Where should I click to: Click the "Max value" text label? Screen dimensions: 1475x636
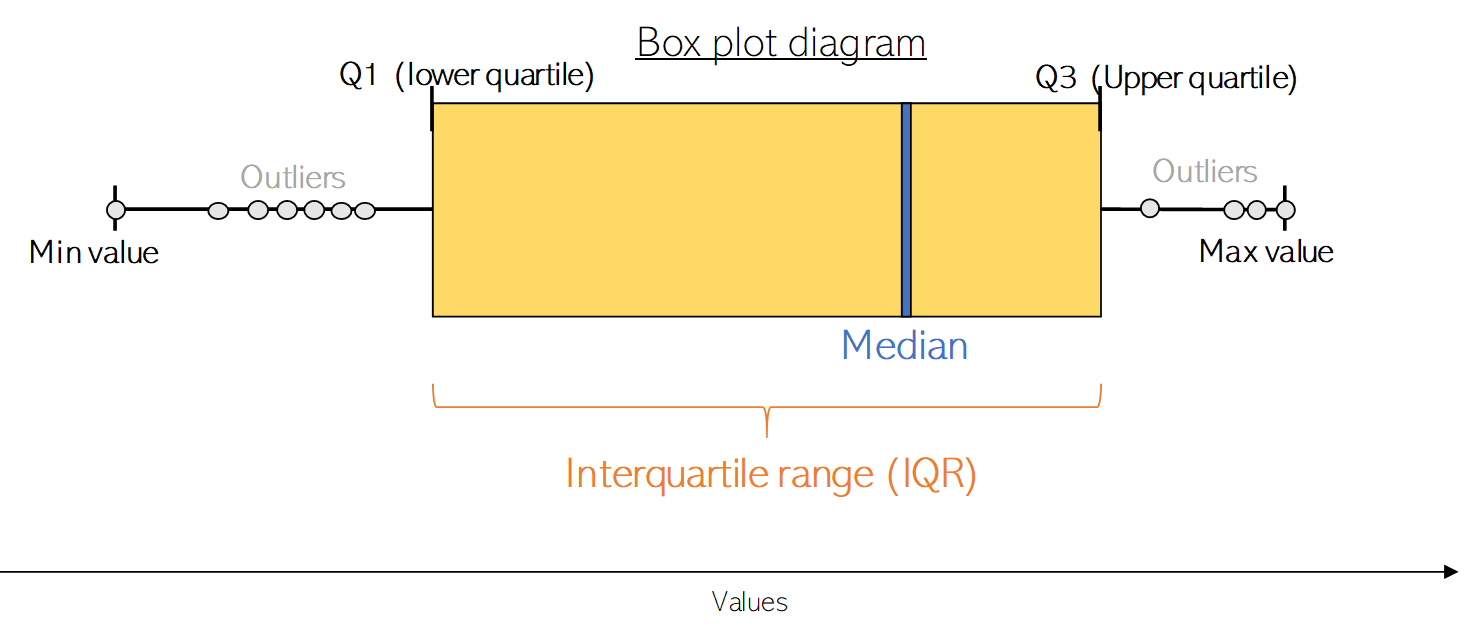coord(1266,251)
